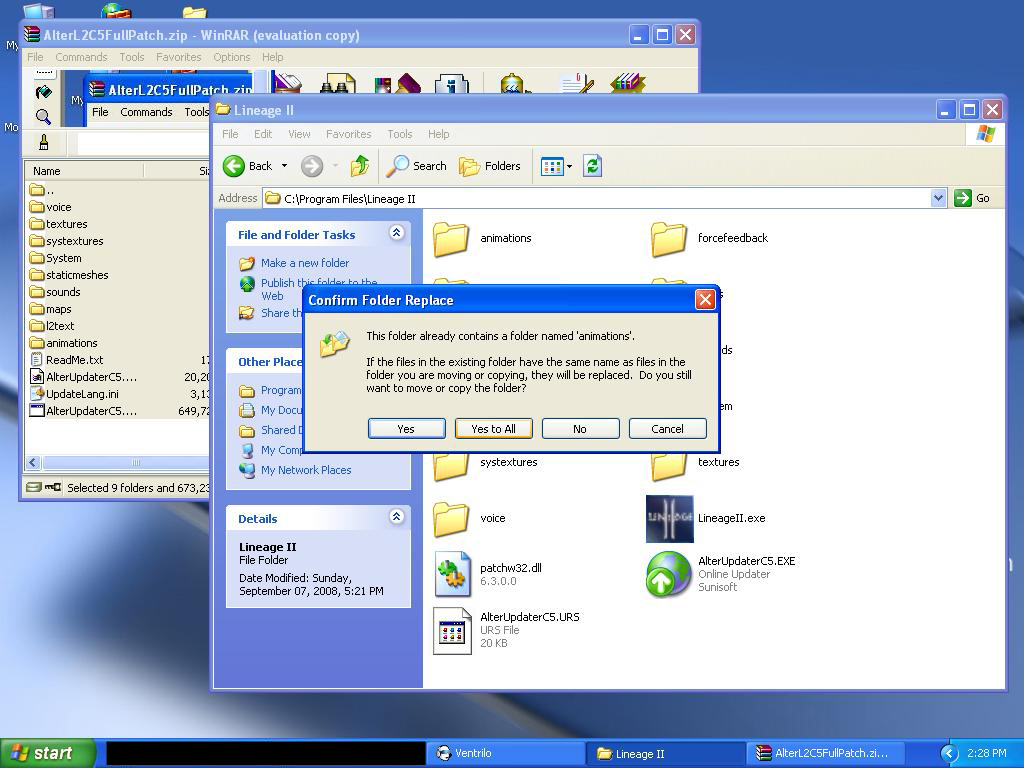Screen dimensions: 1024x768
Task: Open Options menu in the WinRAR window
Action: coord(232,57)
